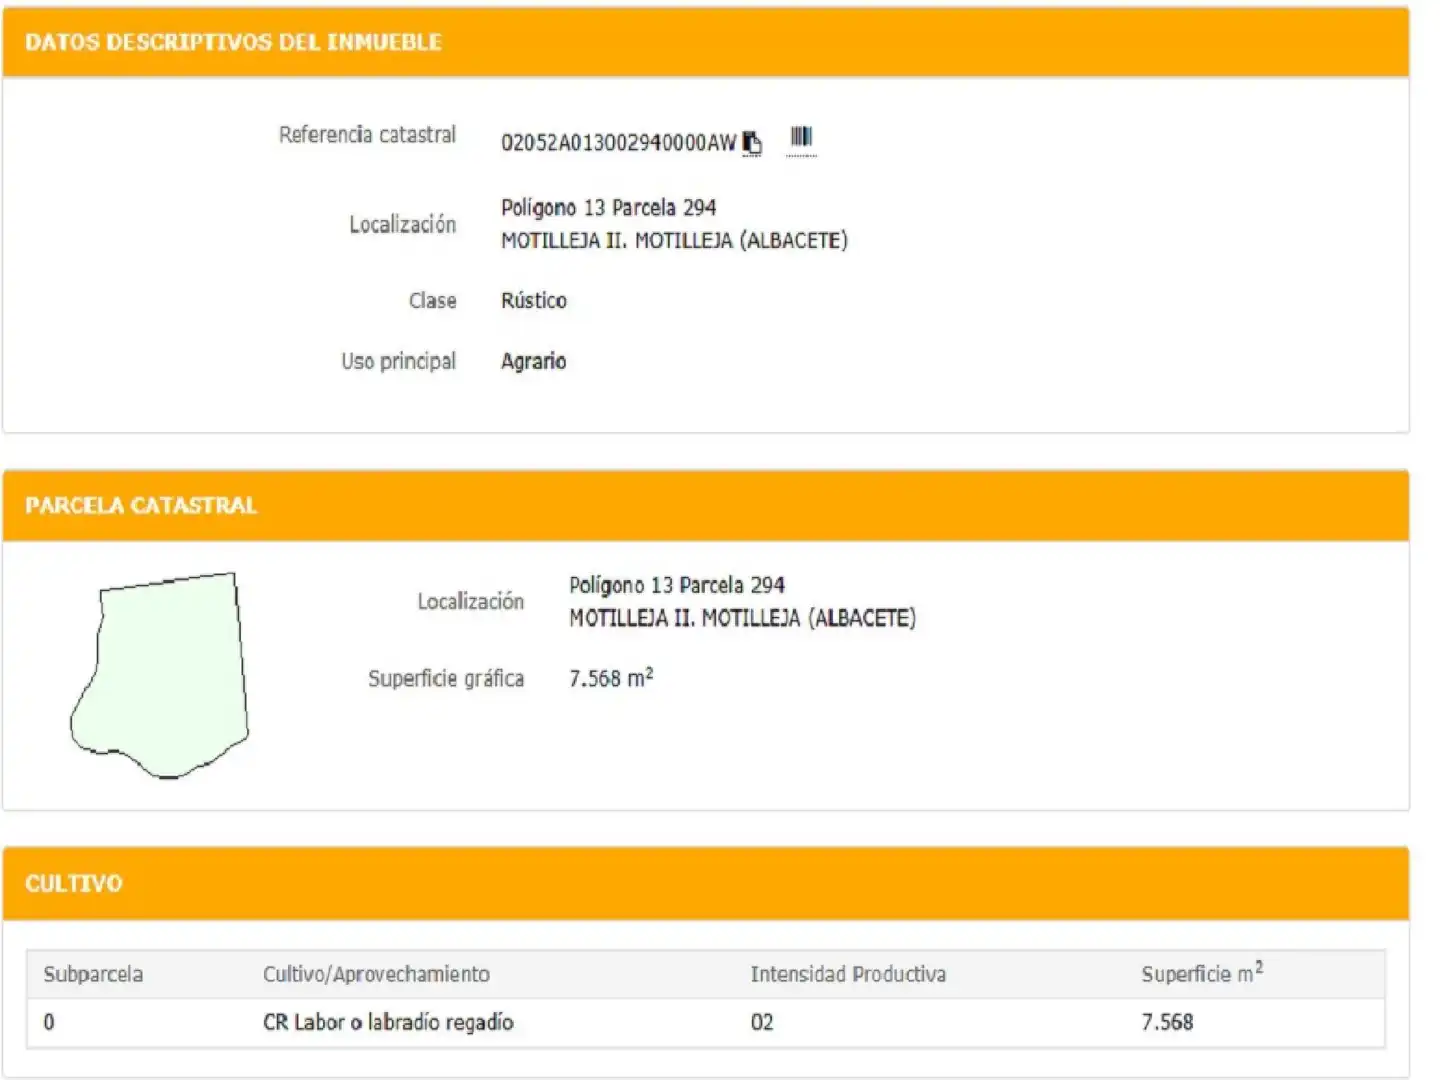The height and width of the screenshot is (1080, 1440).
Task: Select 'Rústico' class value
Action: pyautogui.click(x=534, y=301)
